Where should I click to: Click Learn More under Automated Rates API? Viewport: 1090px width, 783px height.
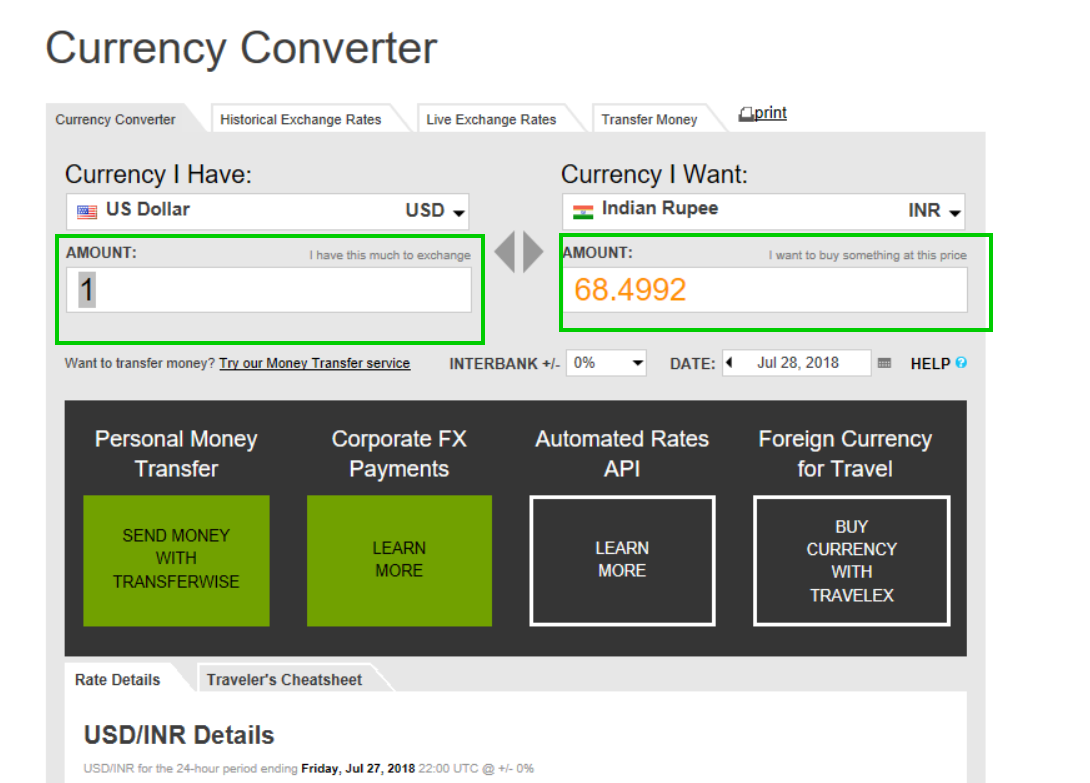622,560
